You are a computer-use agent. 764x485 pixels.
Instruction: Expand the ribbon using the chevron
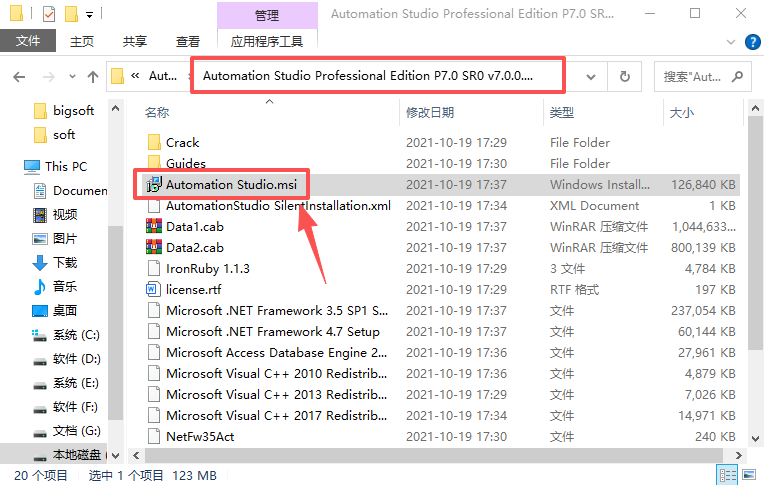(x=731, y=42)
